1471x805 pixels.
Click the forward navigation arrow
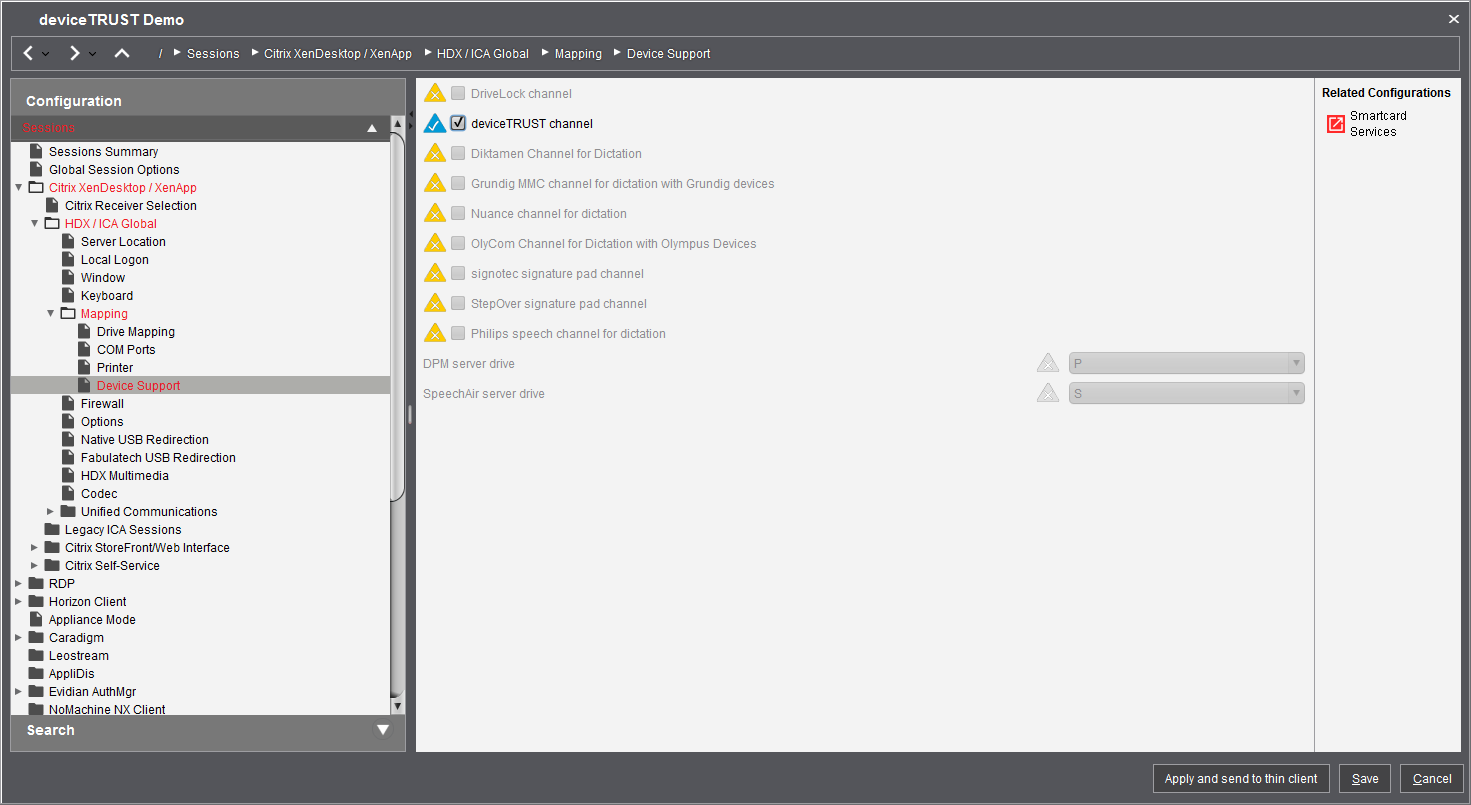[x=73, y=52]
